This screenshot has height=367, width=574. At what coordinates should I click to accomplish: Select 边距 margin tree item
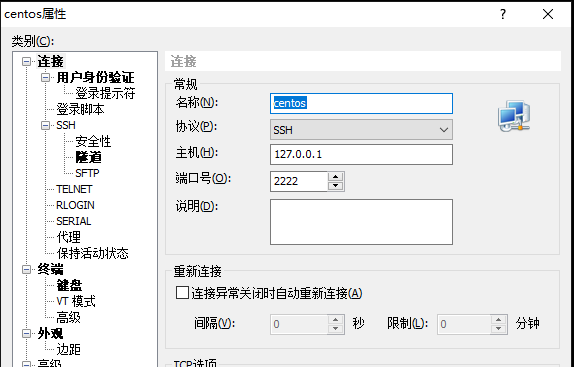coord(68,349)
